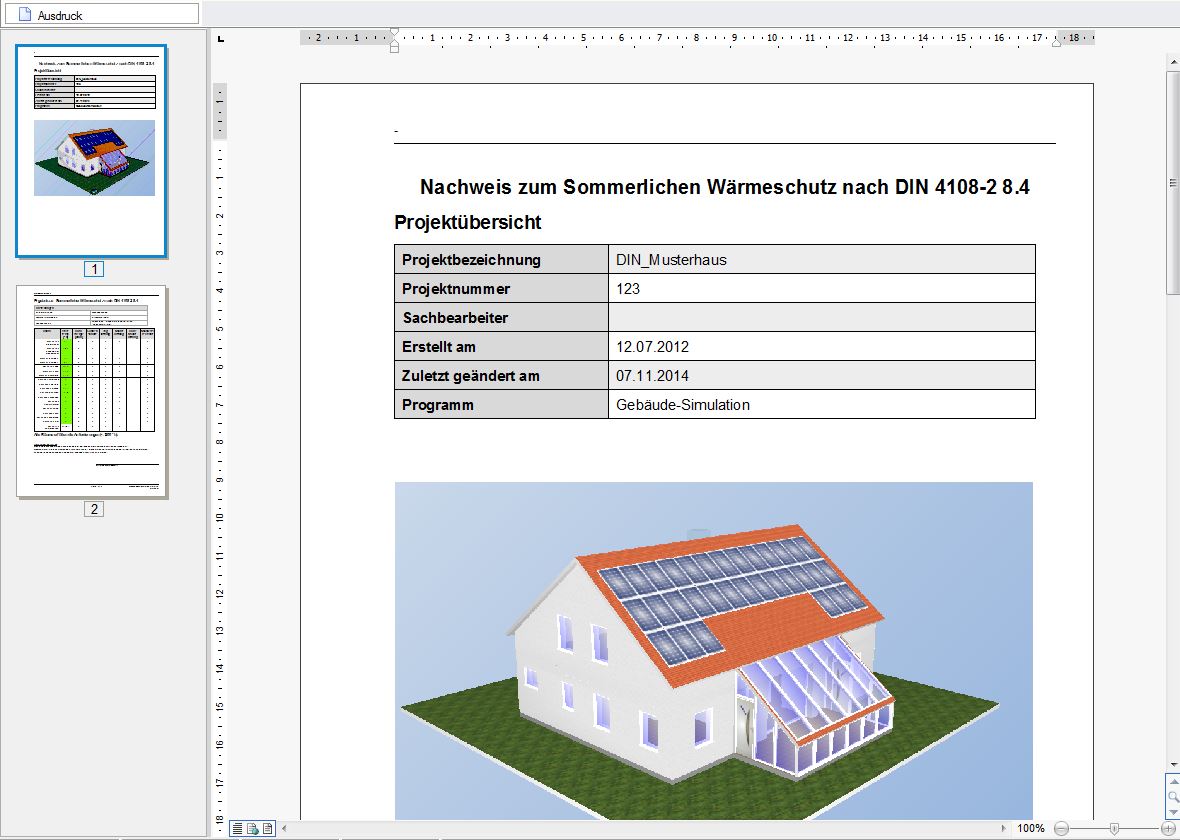Image resolution: width=1180 pixels, height=840 pixels.
Task: Click the horizontal scrollbar right arrow
Action: tap(1004, 828)
